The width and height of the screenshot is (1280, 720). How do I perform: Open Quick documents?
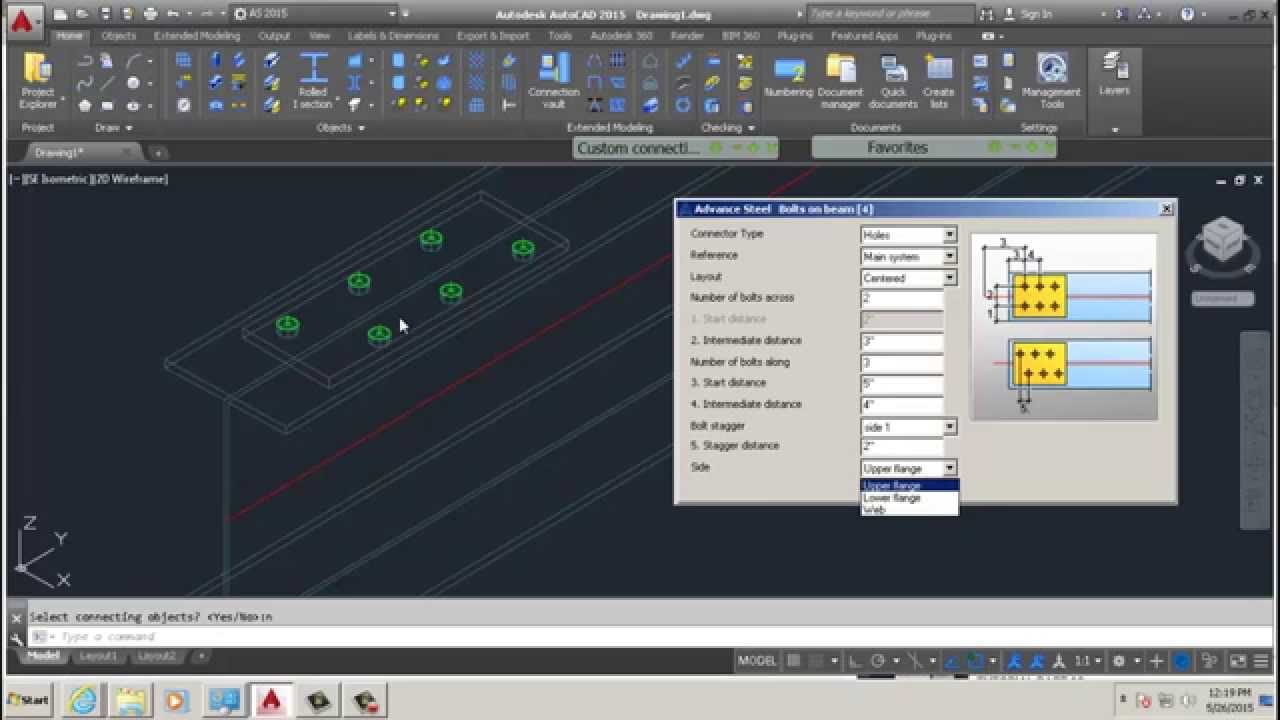click(893, 80)
